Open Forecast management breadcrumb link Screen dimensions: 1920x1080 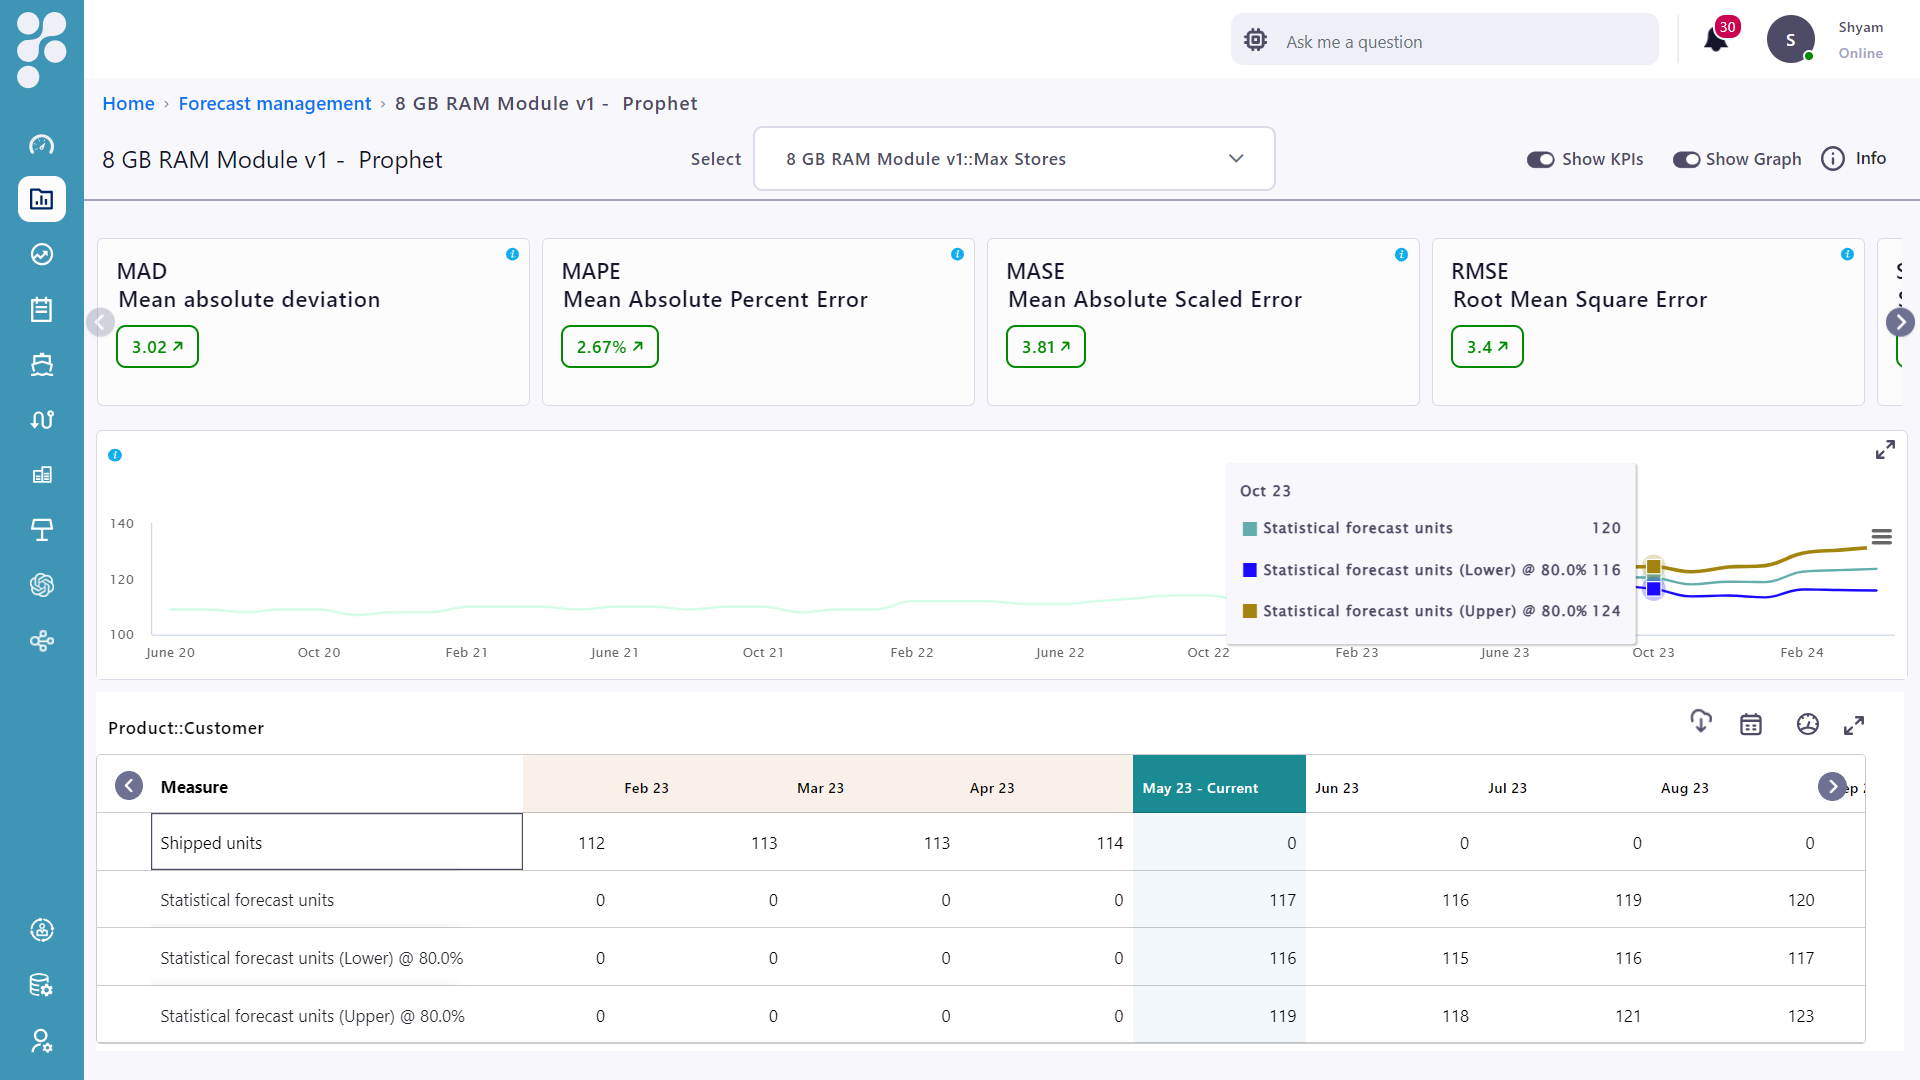274,103
